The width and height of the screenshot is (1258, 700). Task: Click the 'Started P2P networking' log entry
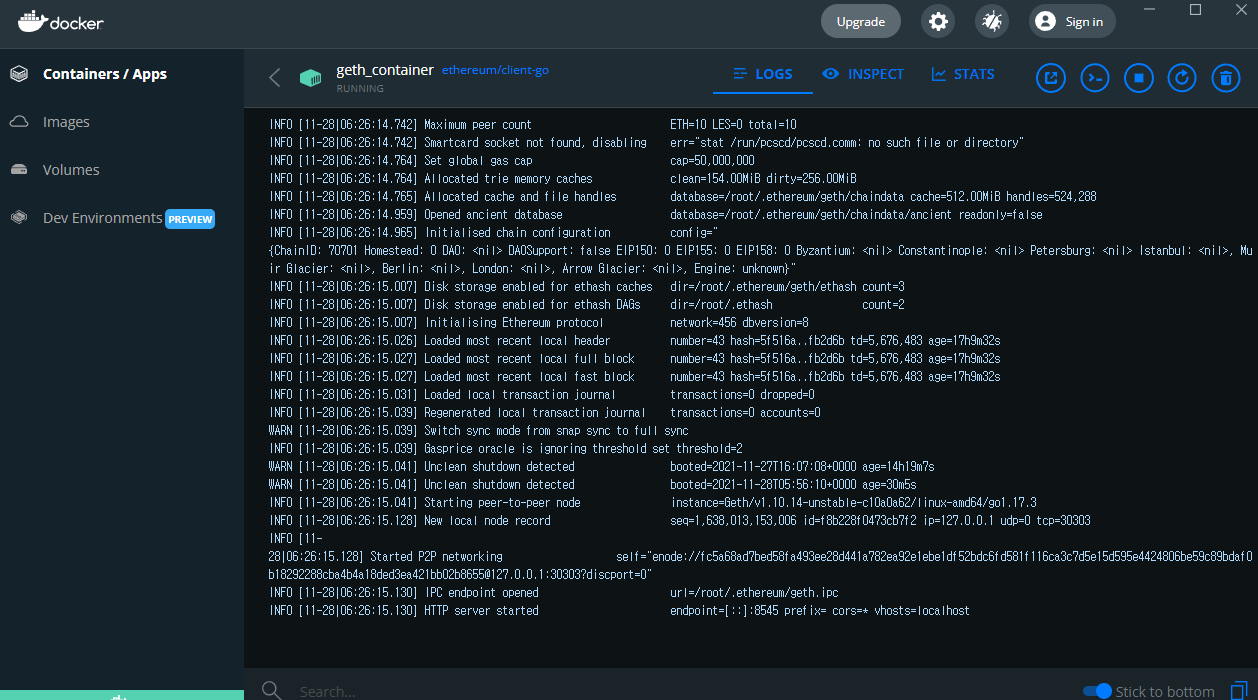point(760,557)
